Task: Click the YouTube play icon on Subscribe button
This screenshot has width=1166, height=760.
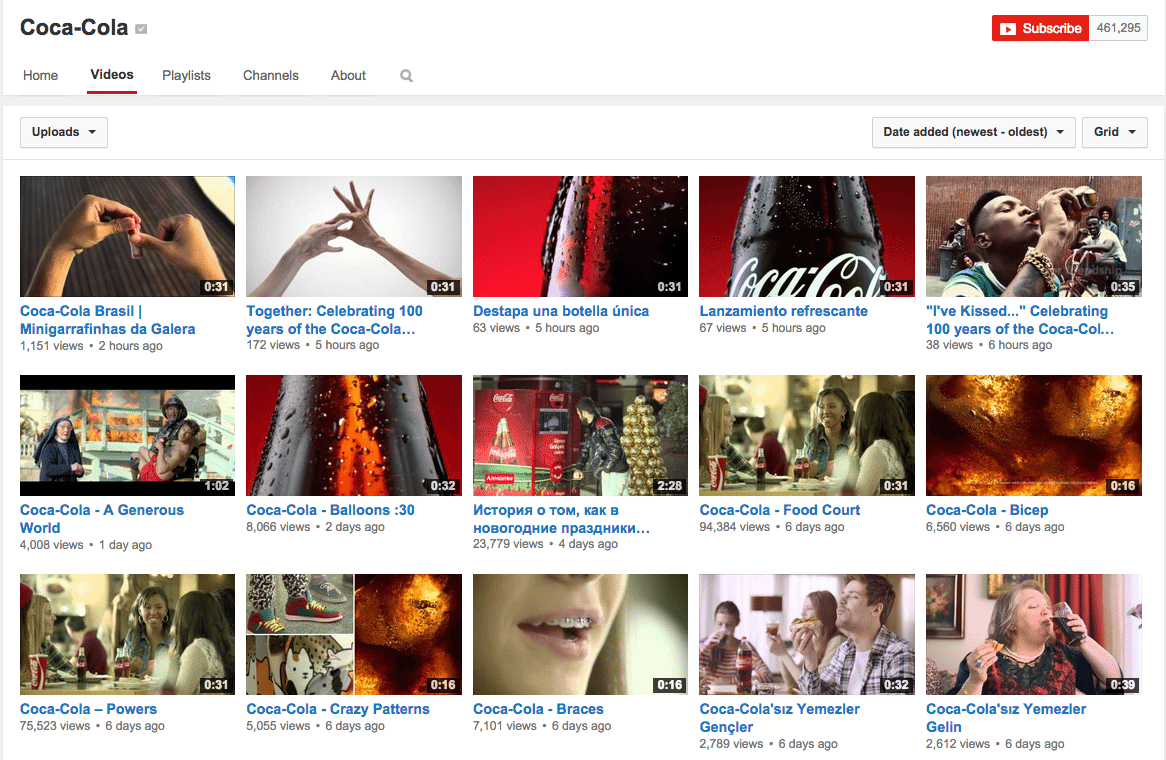Action: [1009, 28]
